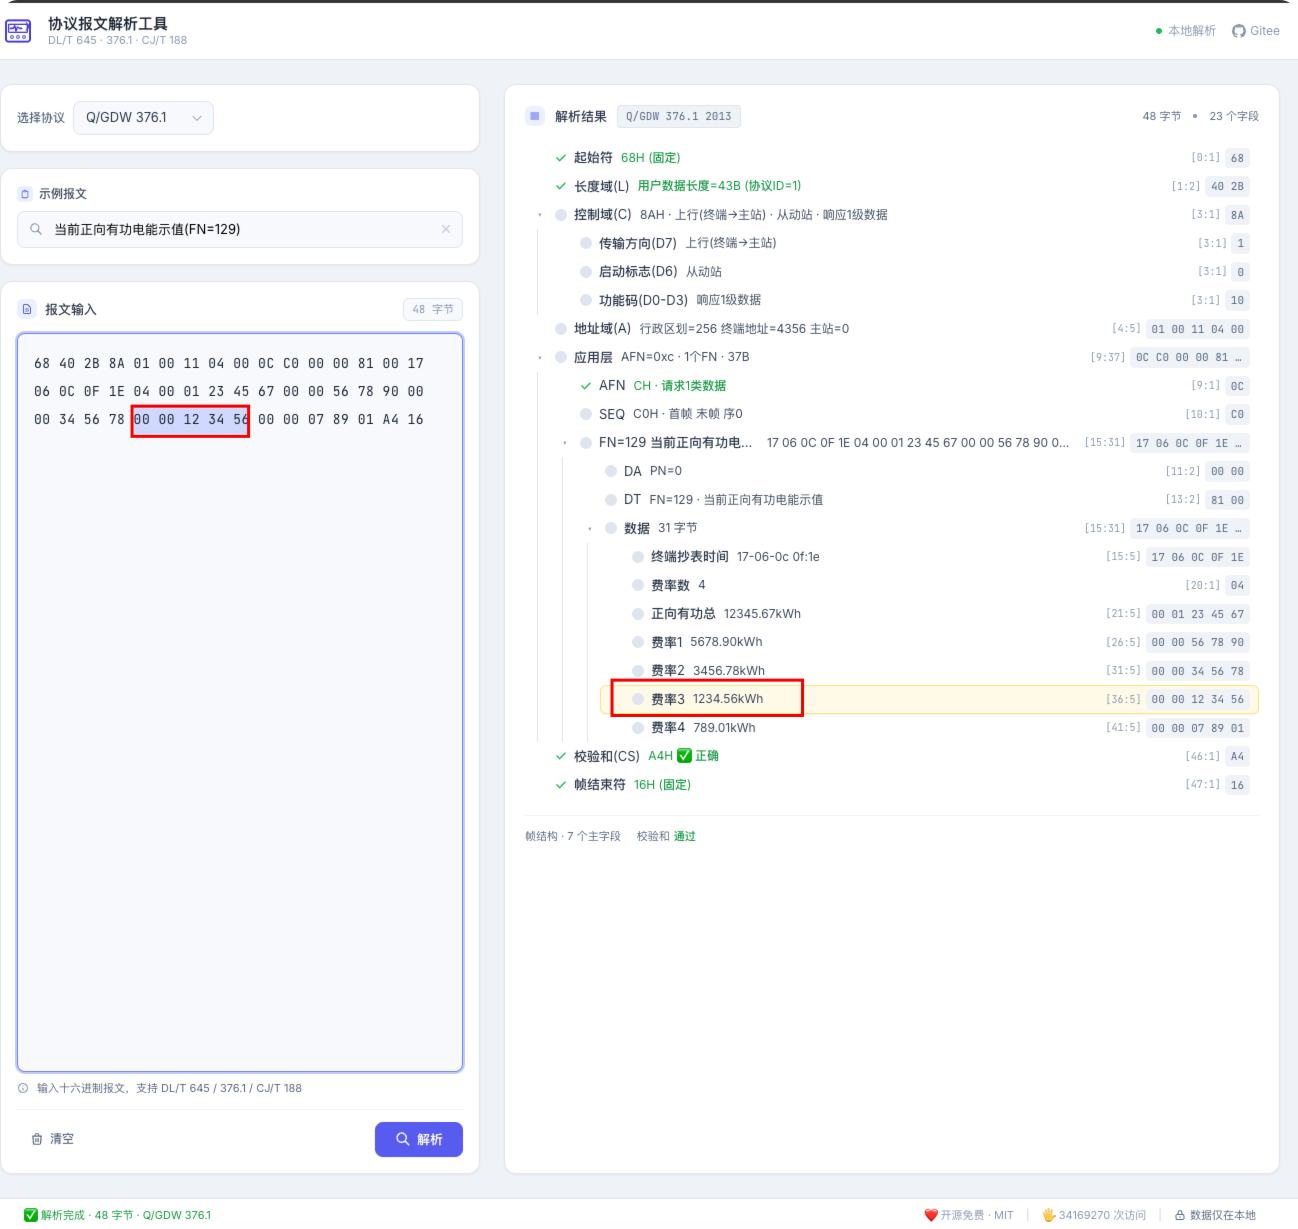Click the gray dot beside 应用层
The width and height of the screenshot is (1298, 1229).
pos(561,357)
